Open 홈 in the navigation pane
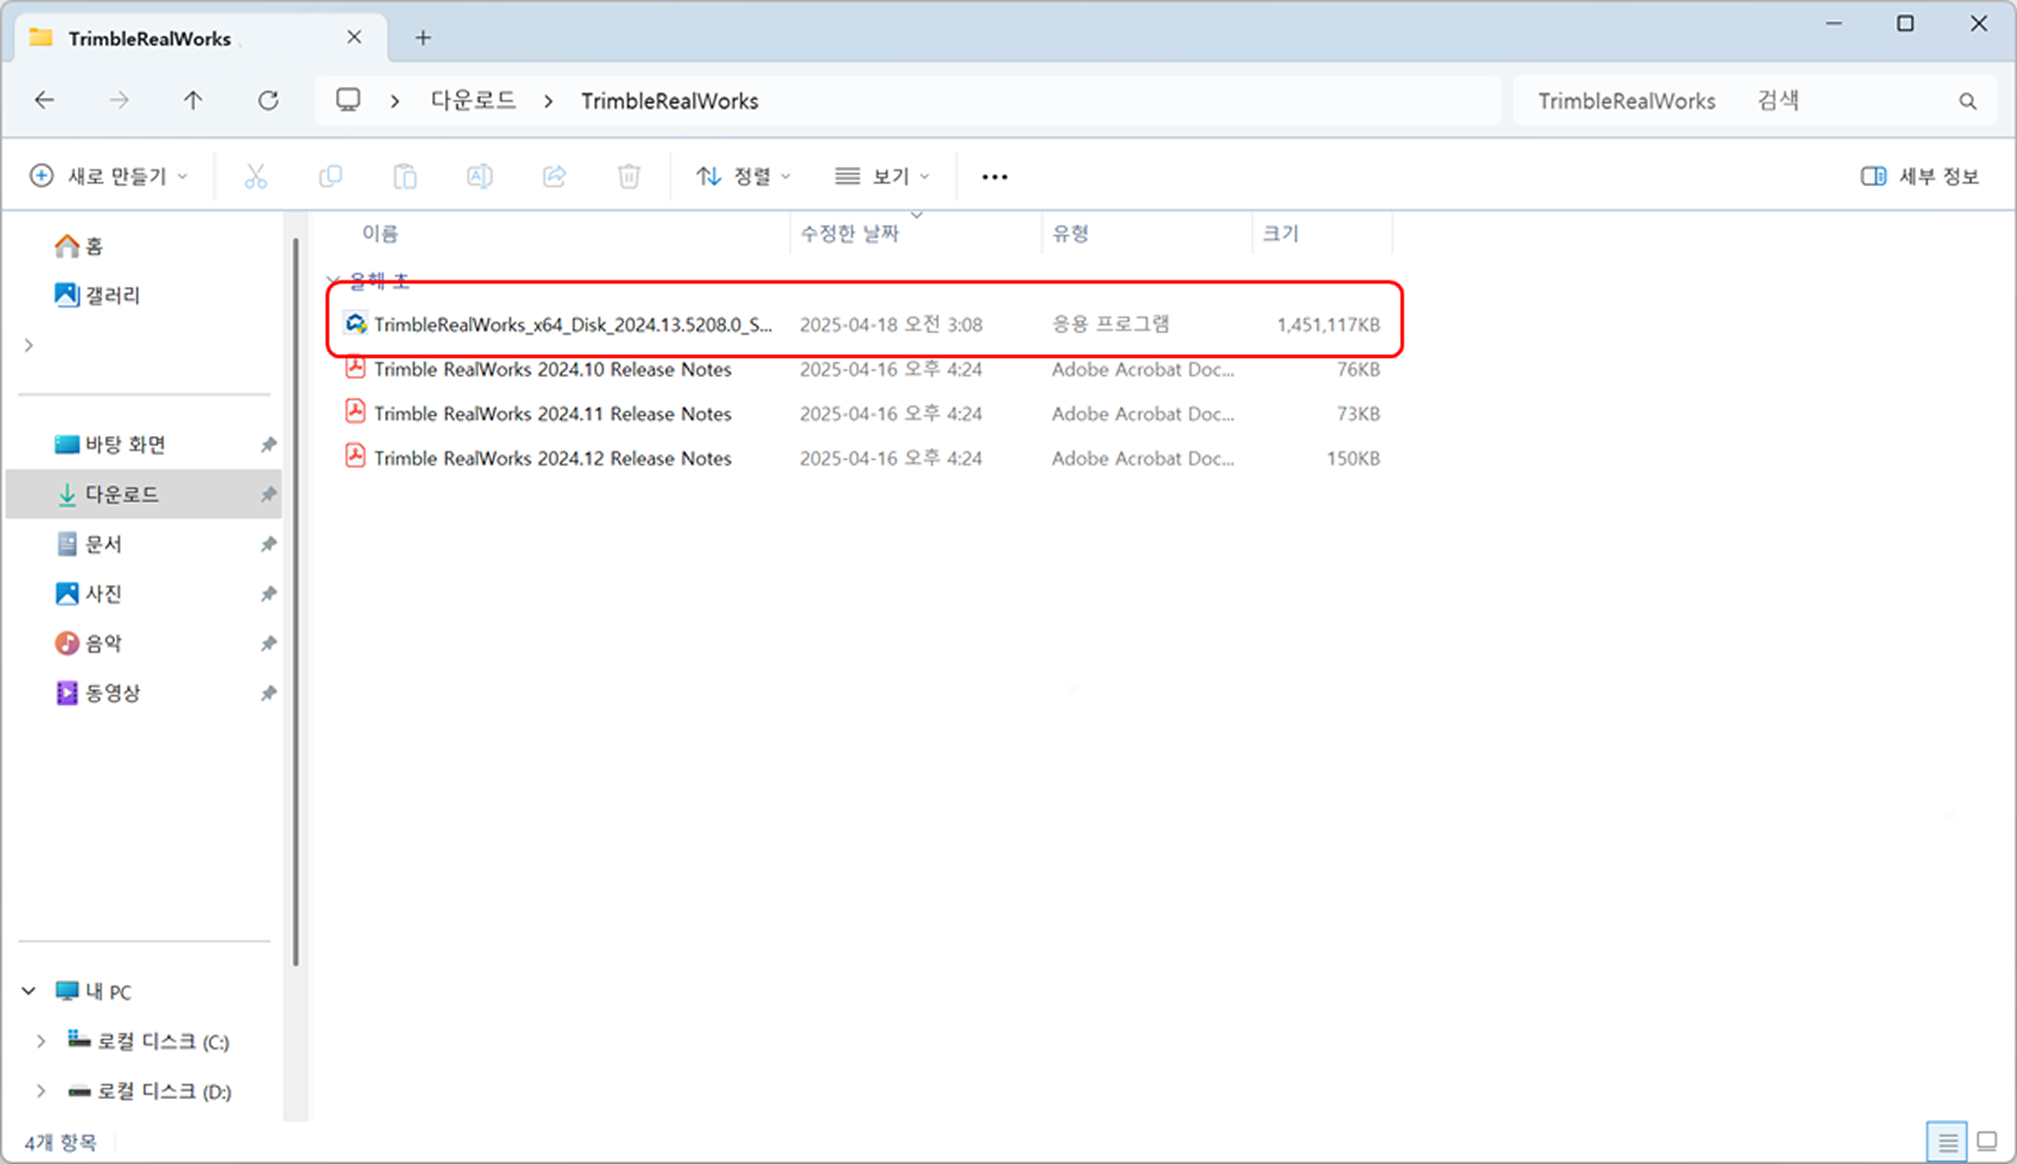Viewport: 2017px width, 1164px height. tap(79, 246)
